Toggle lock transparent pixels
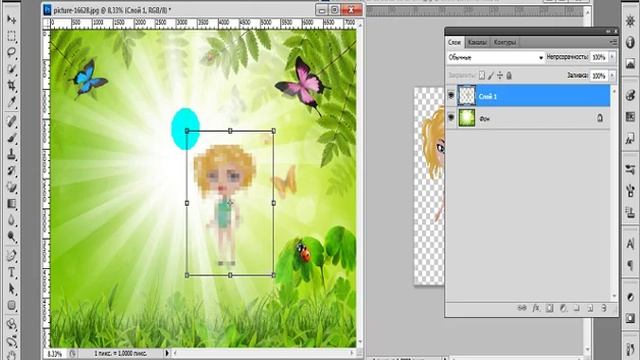640x360 pixels. [x=482, y=76]
